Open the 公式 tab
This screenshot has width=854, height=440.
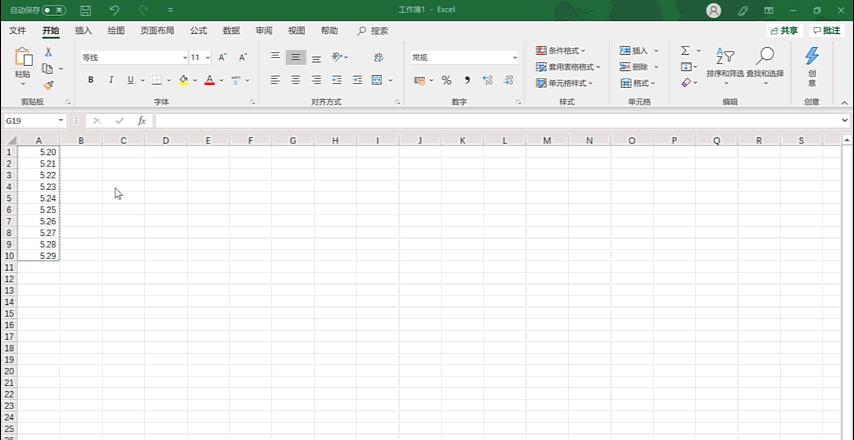pyautogui.click(x=198, y=31)
